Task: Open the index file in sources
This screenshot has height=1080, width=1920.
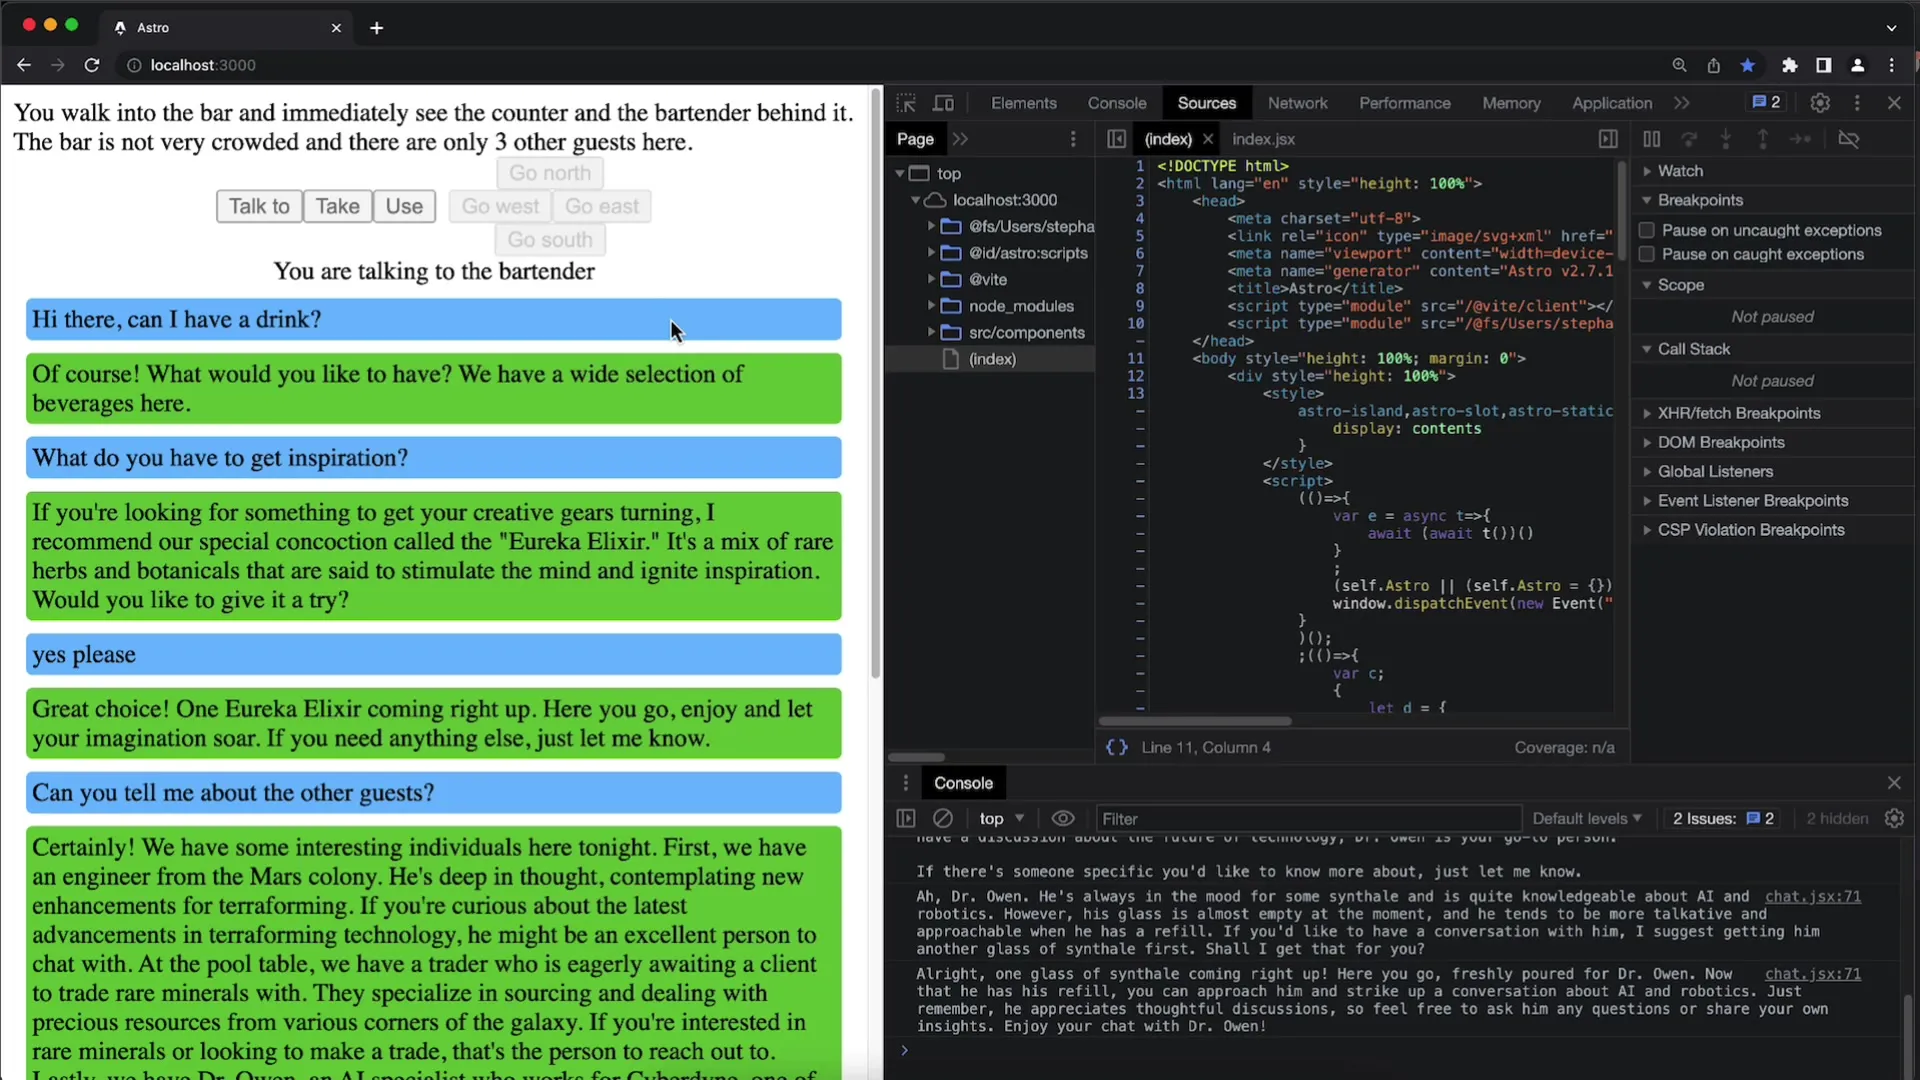Action: (992, 359)
